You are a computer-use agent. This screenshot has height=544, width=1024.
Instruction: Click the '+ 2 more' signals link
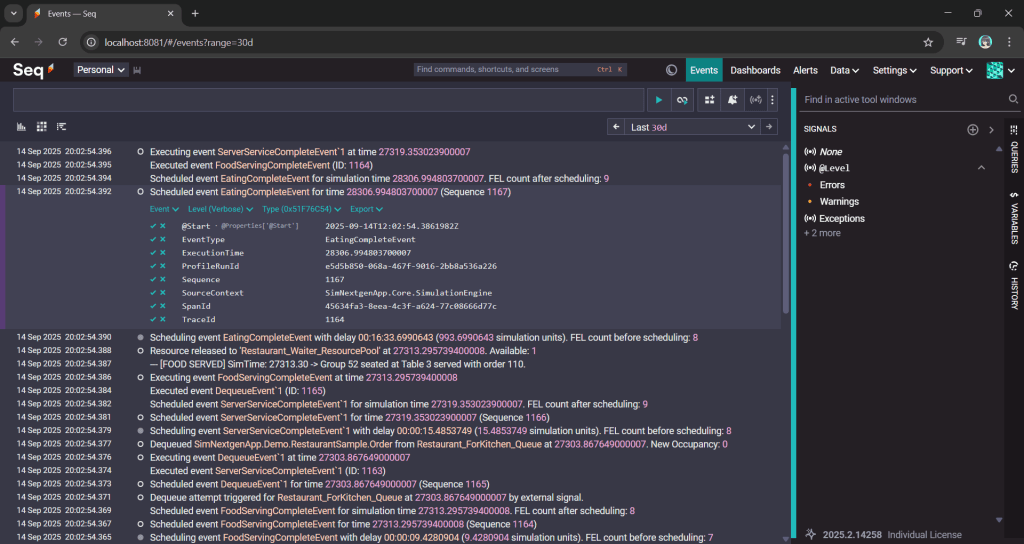(822, 233)
